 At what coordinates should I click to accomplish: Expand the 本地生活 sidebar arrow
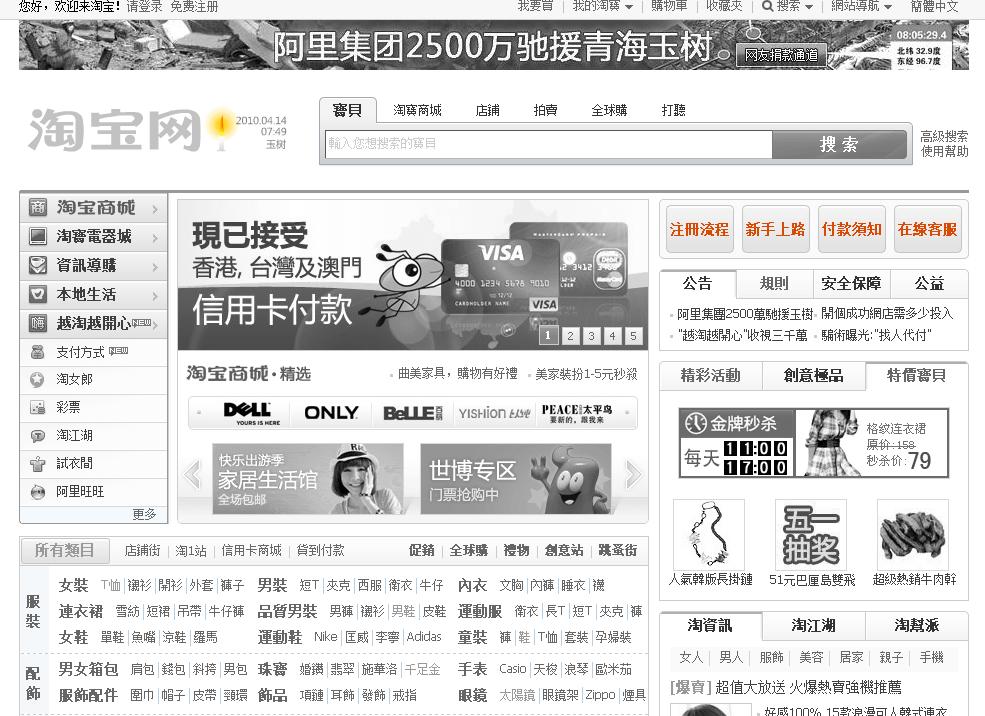coord(155,295)
